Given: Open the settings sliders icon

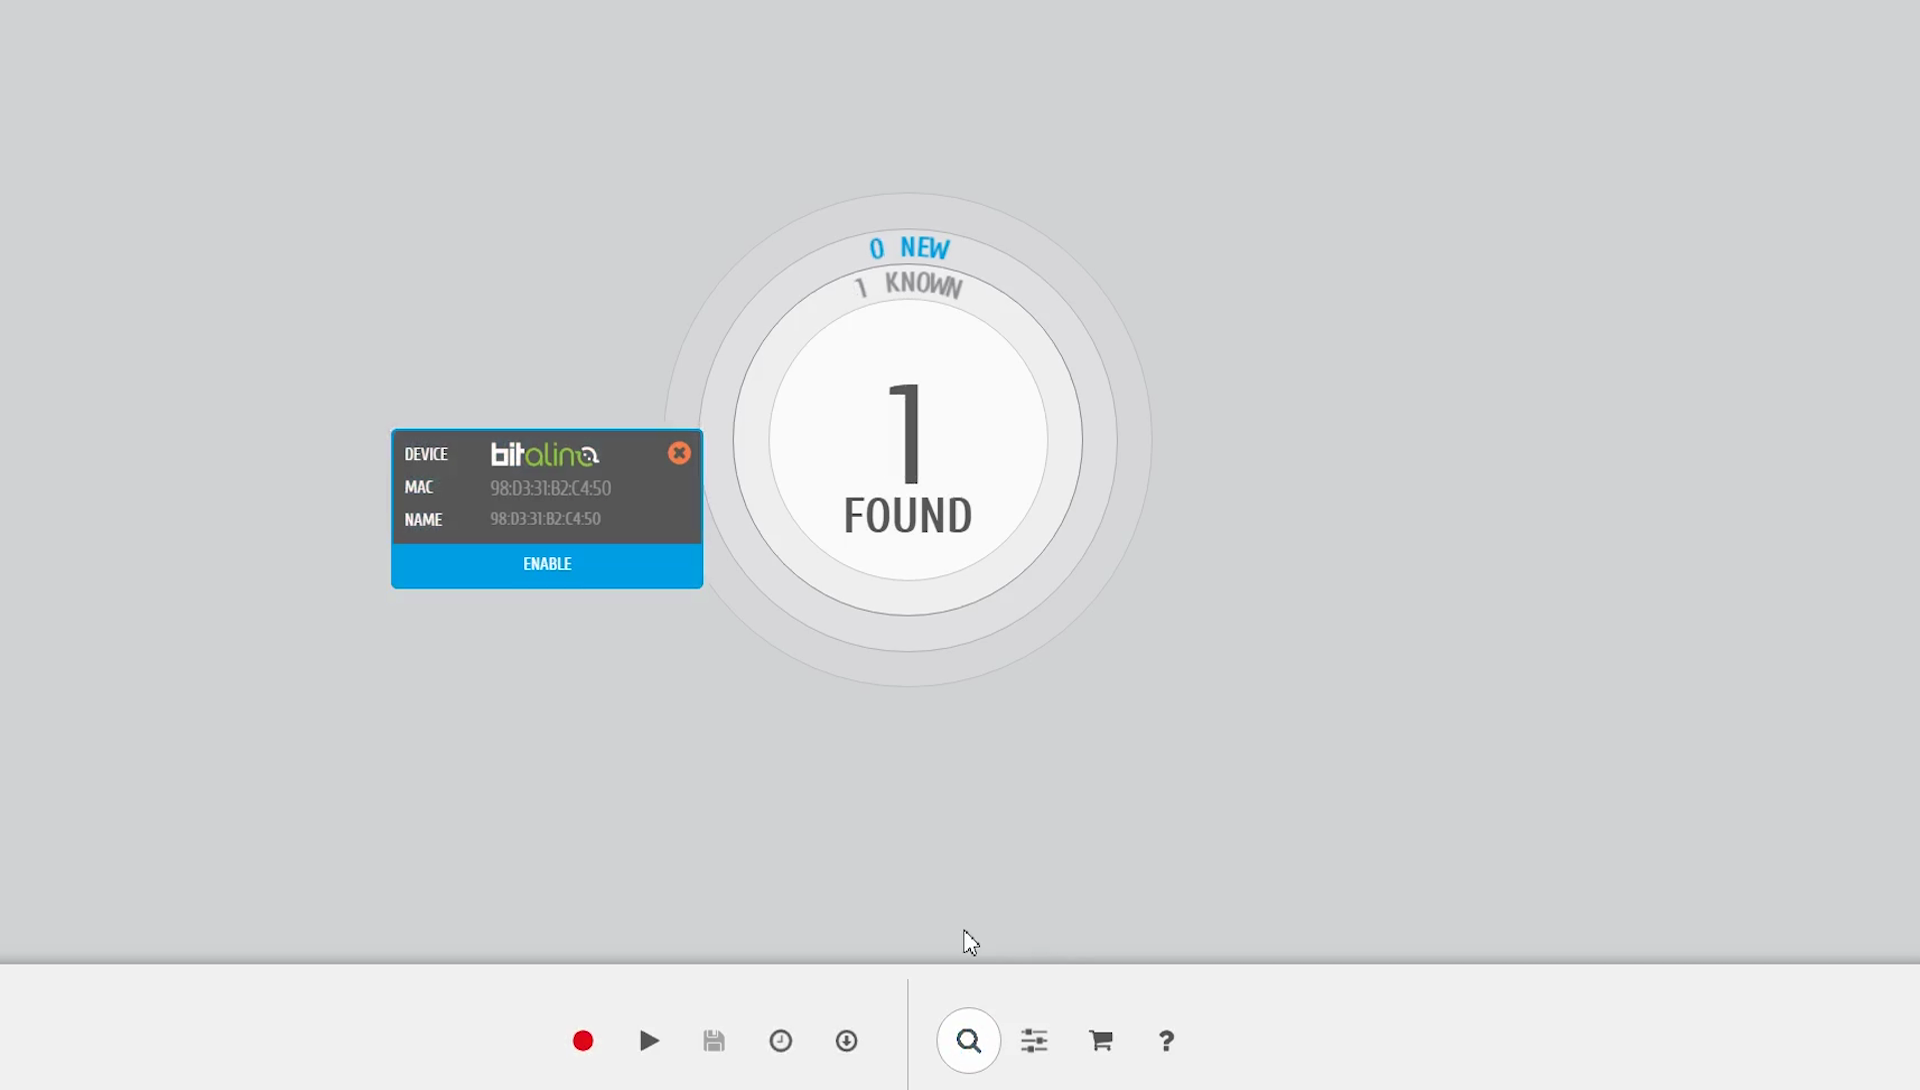Looking at the screenshot, I should [1034, 1041].
